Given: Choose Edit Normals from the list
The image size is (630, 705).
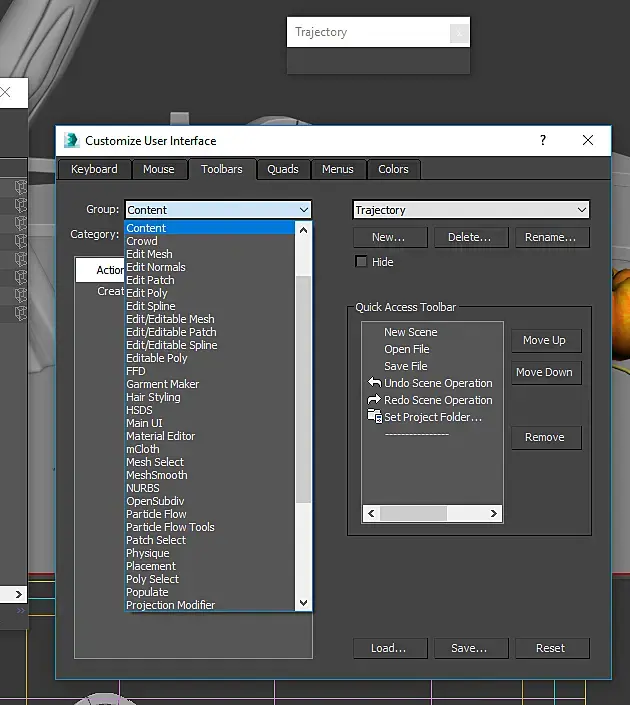Looking at the screenshot, I should 210,267.
